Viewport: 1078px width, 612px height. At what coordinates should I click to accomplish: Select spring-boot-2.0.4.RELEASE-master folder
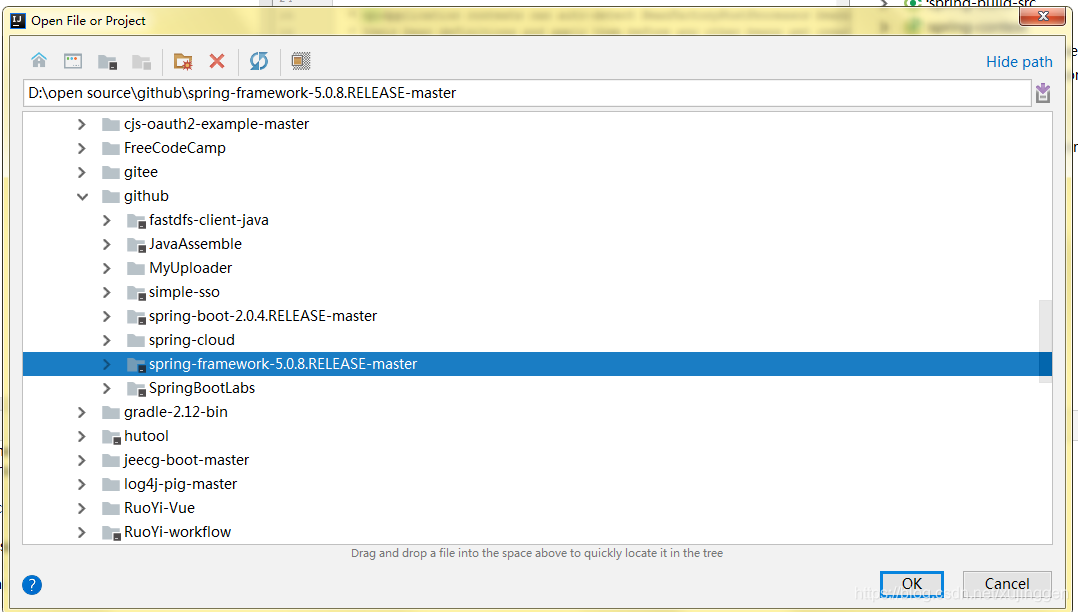pyautogui.click(x=263, y=316)
